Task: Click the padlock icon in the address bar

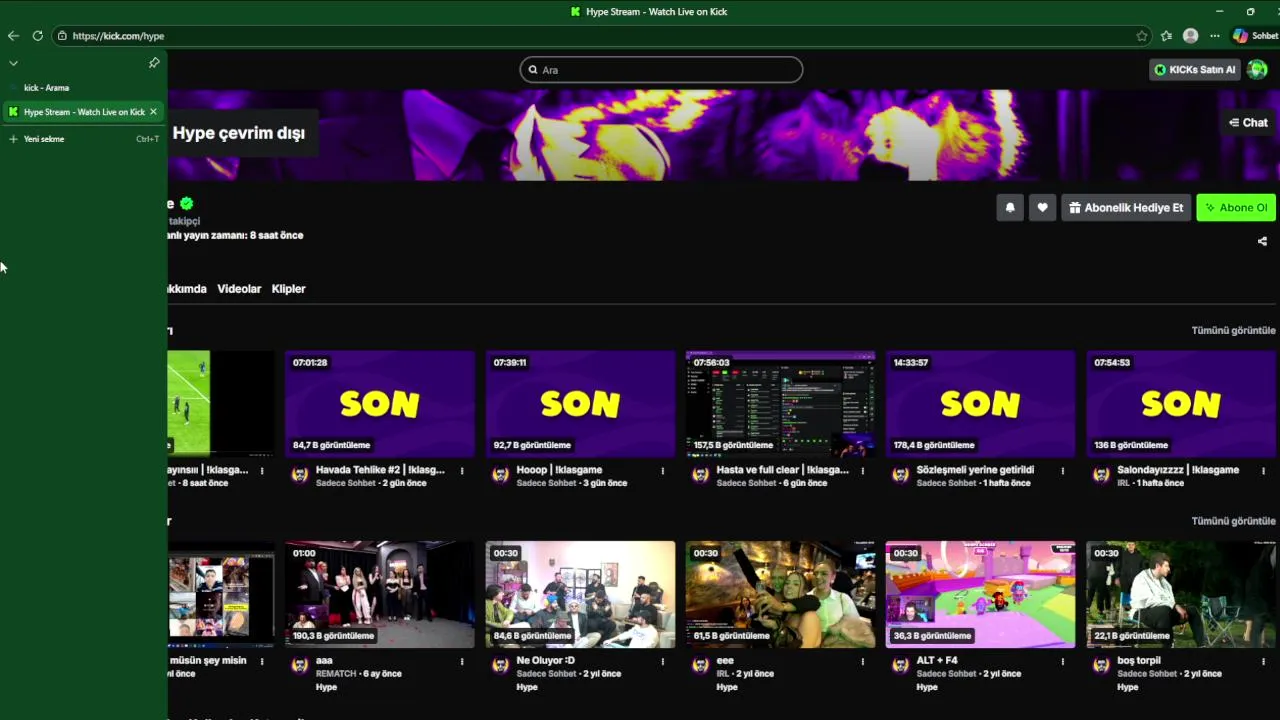Action: [x=62, y=36]
